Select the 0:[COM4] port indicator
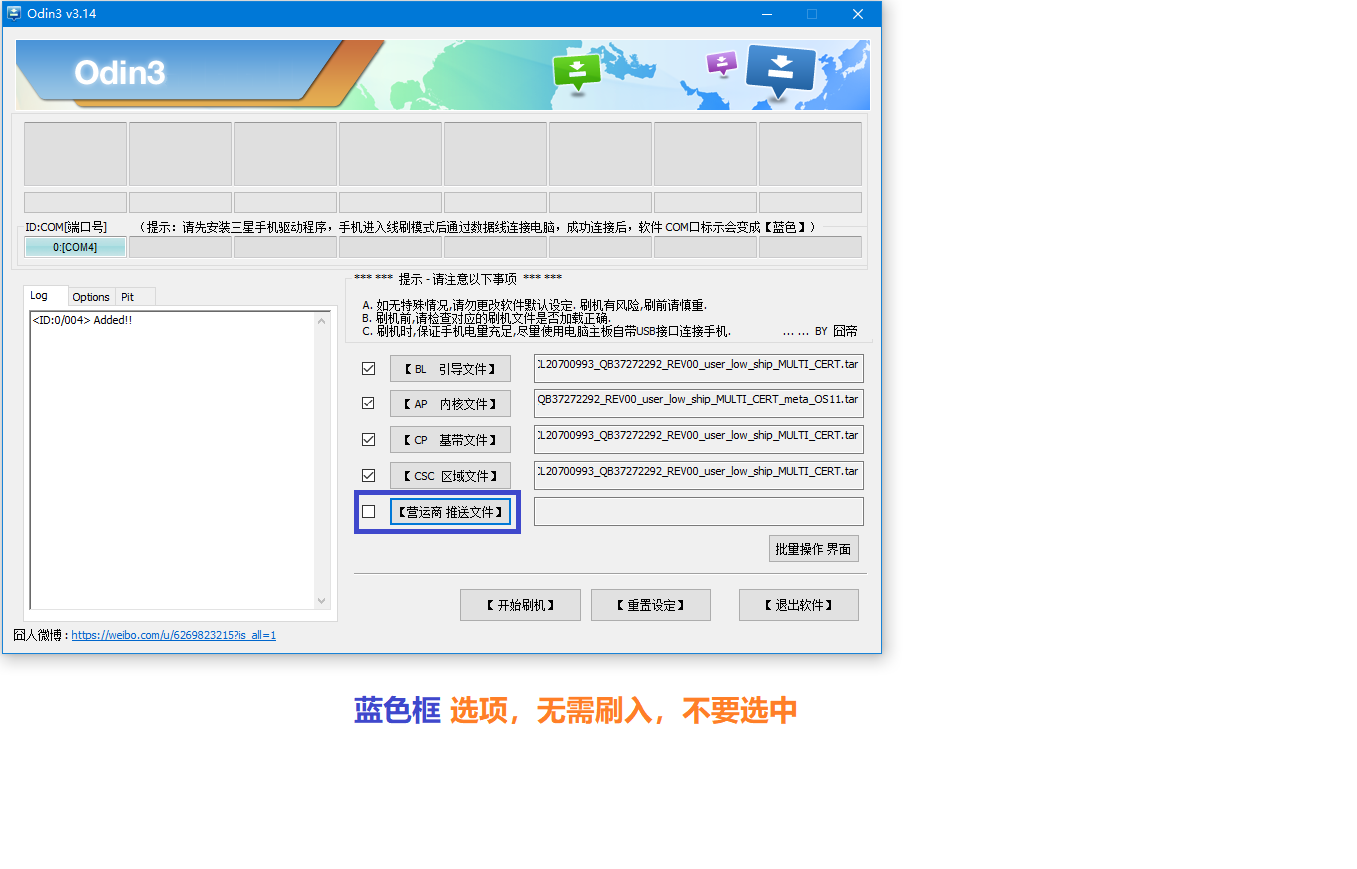 [75, 247]
